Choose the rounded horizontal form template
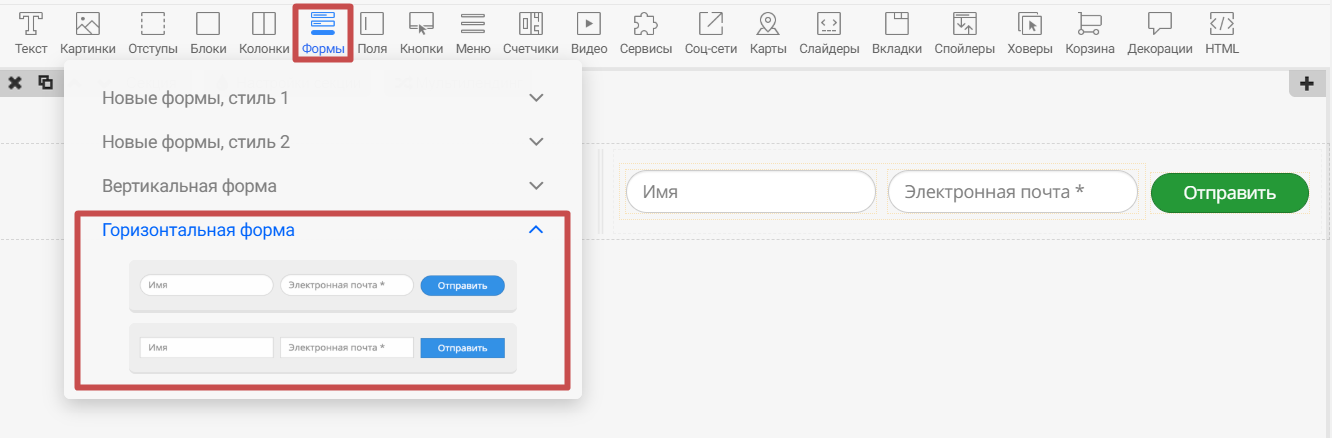The width and height of the screenshot is (1332, 438). [322, 286]
